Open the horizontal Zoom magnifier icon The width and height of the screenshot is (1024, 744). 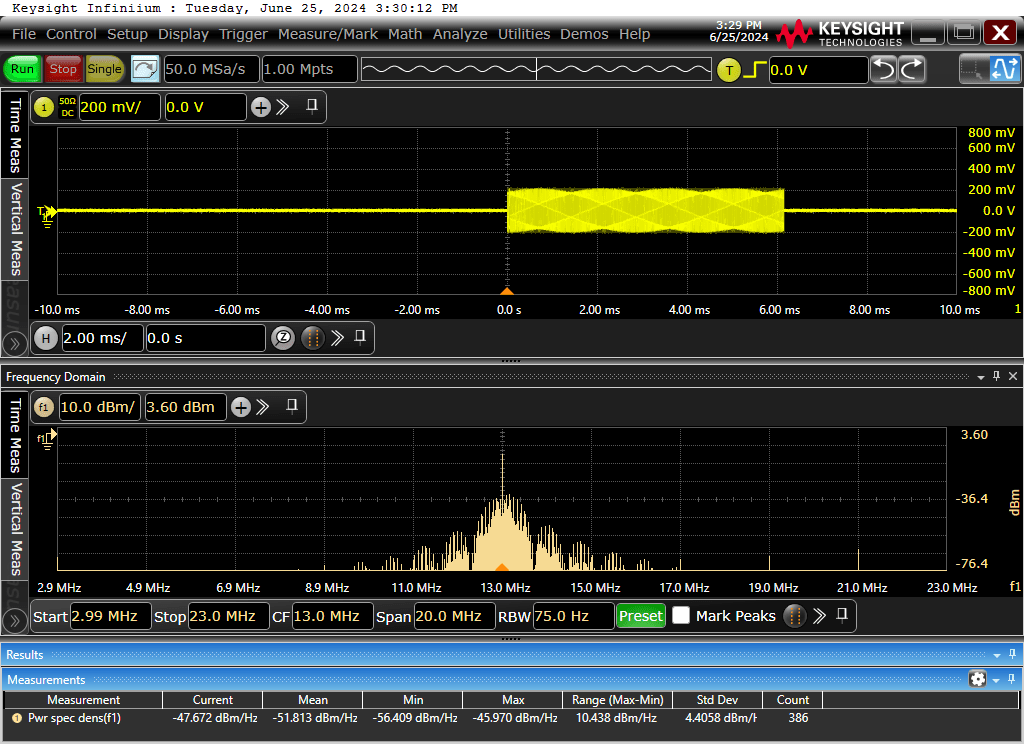point(283,338)
